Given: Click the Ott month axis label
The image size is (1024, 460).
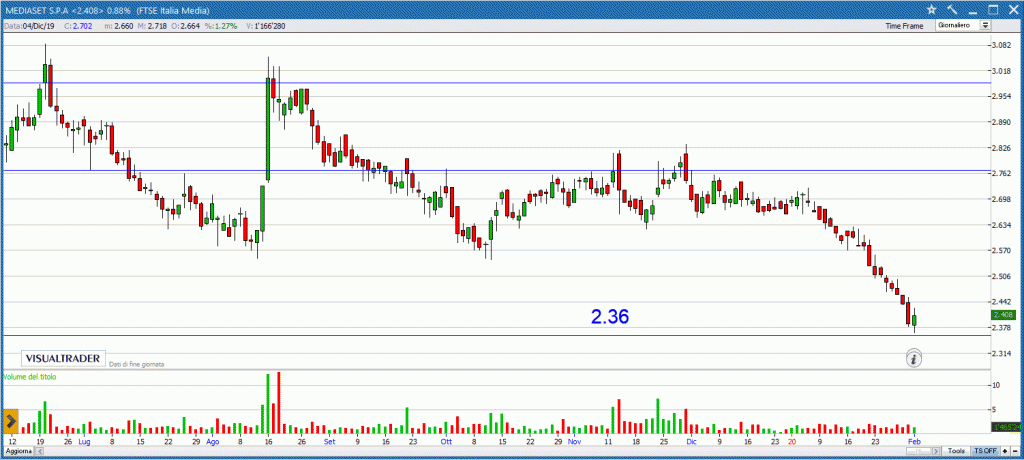Looking at the screenshot, I should [446, 442].
